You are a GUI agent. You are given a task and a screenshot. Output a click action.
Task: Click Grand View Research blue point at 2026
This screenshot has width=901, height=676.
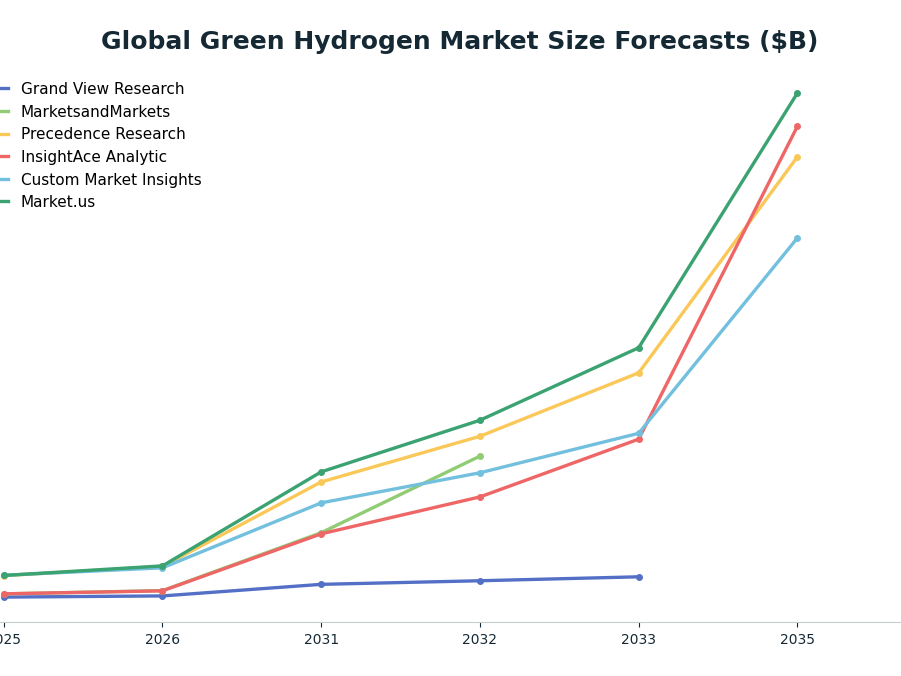coord(162,596)
